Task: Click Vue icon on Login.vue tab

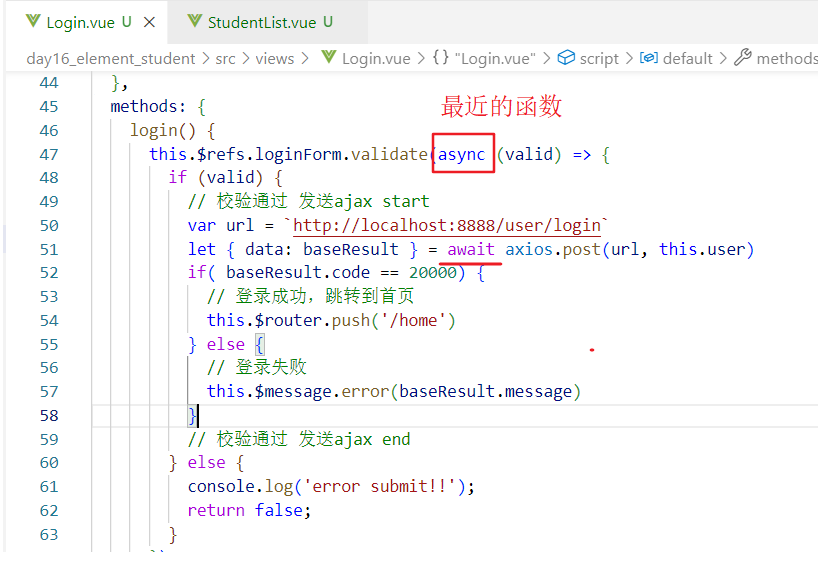Action: coord(33,21)
